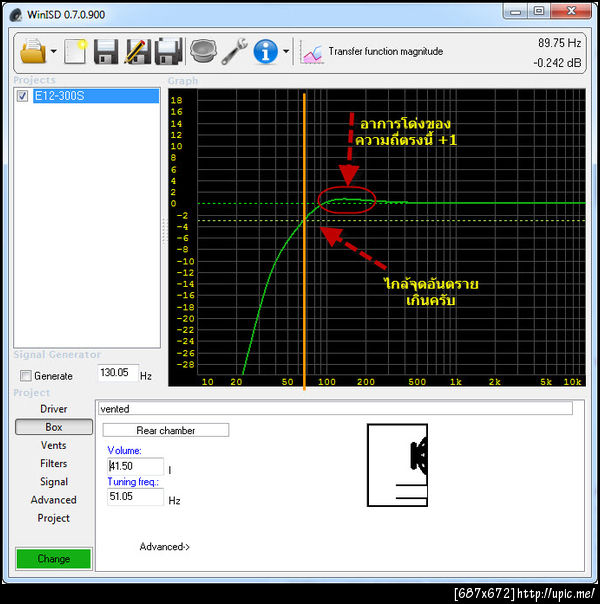The image size is (600, 604).
Task: Maximize the WinISD window
Action: pos(539,11)
